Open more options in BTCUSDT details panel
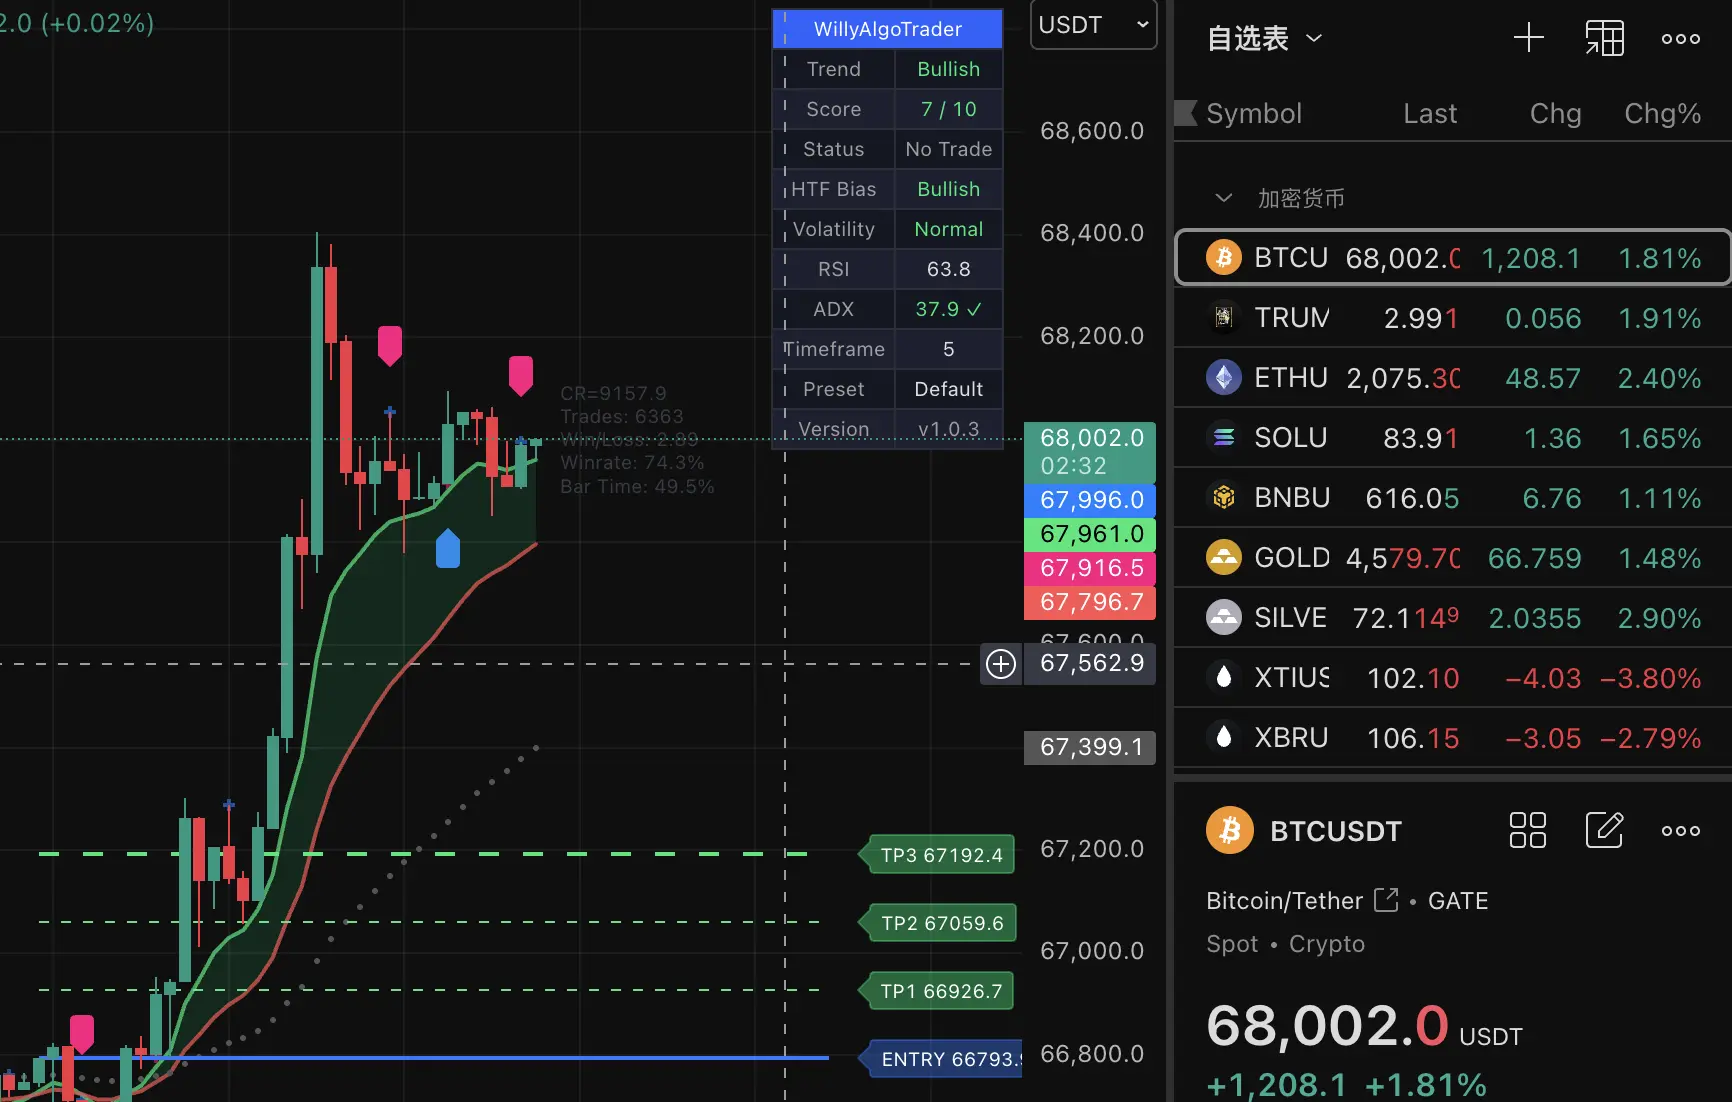Screen dimensions: 1732x1102 pos(1680,831)
